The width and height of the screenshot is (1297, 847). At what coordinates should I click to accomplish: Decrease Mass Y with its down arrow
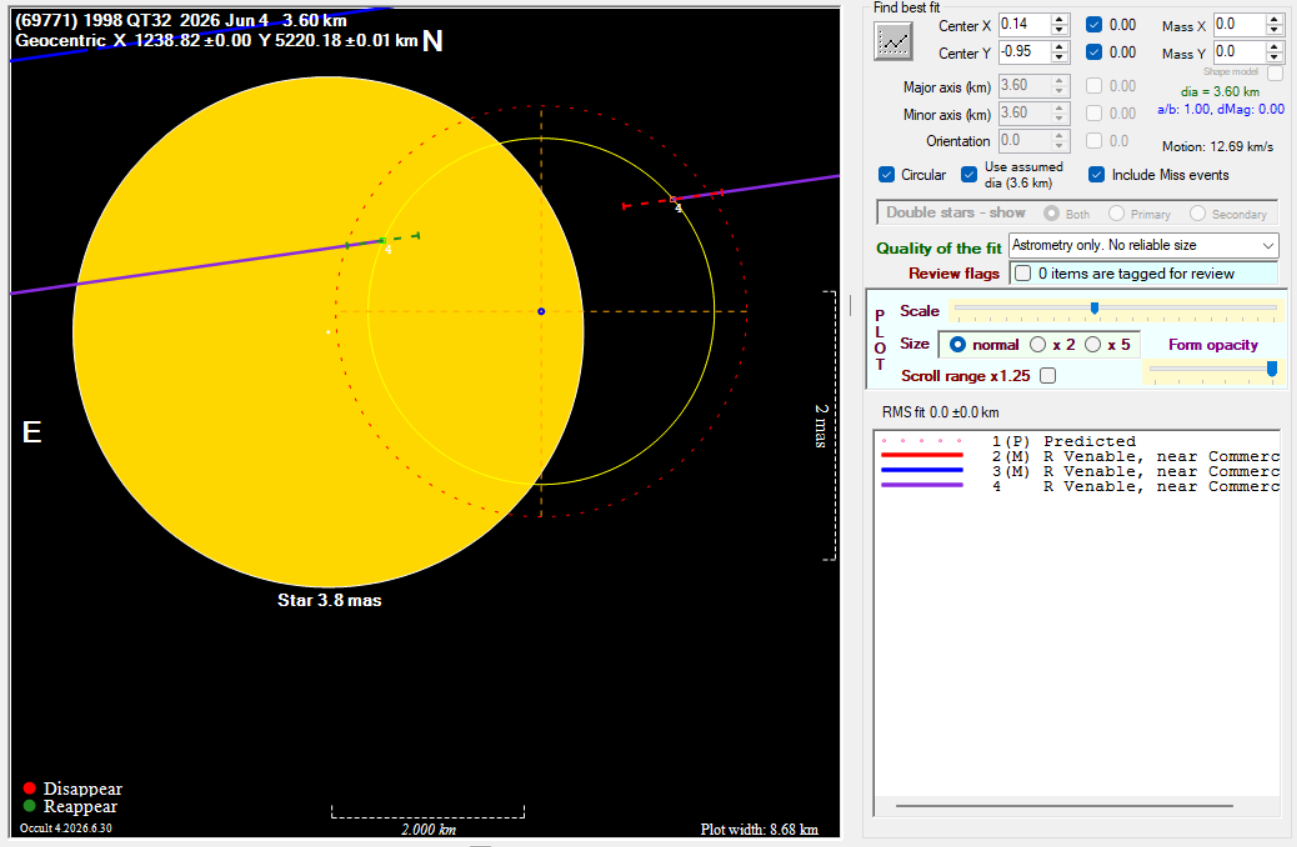[1274, 58]
